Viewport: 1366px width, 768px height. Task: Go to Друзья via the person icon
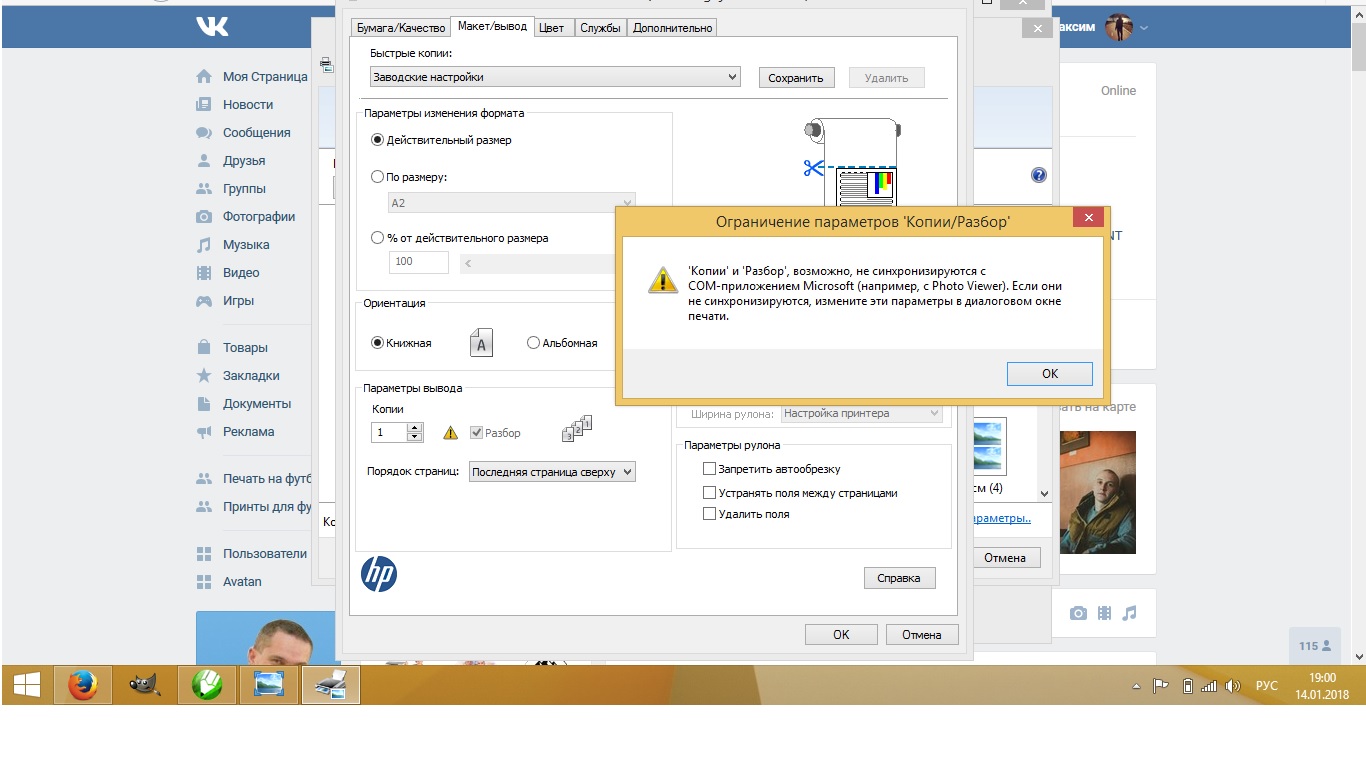204,161
